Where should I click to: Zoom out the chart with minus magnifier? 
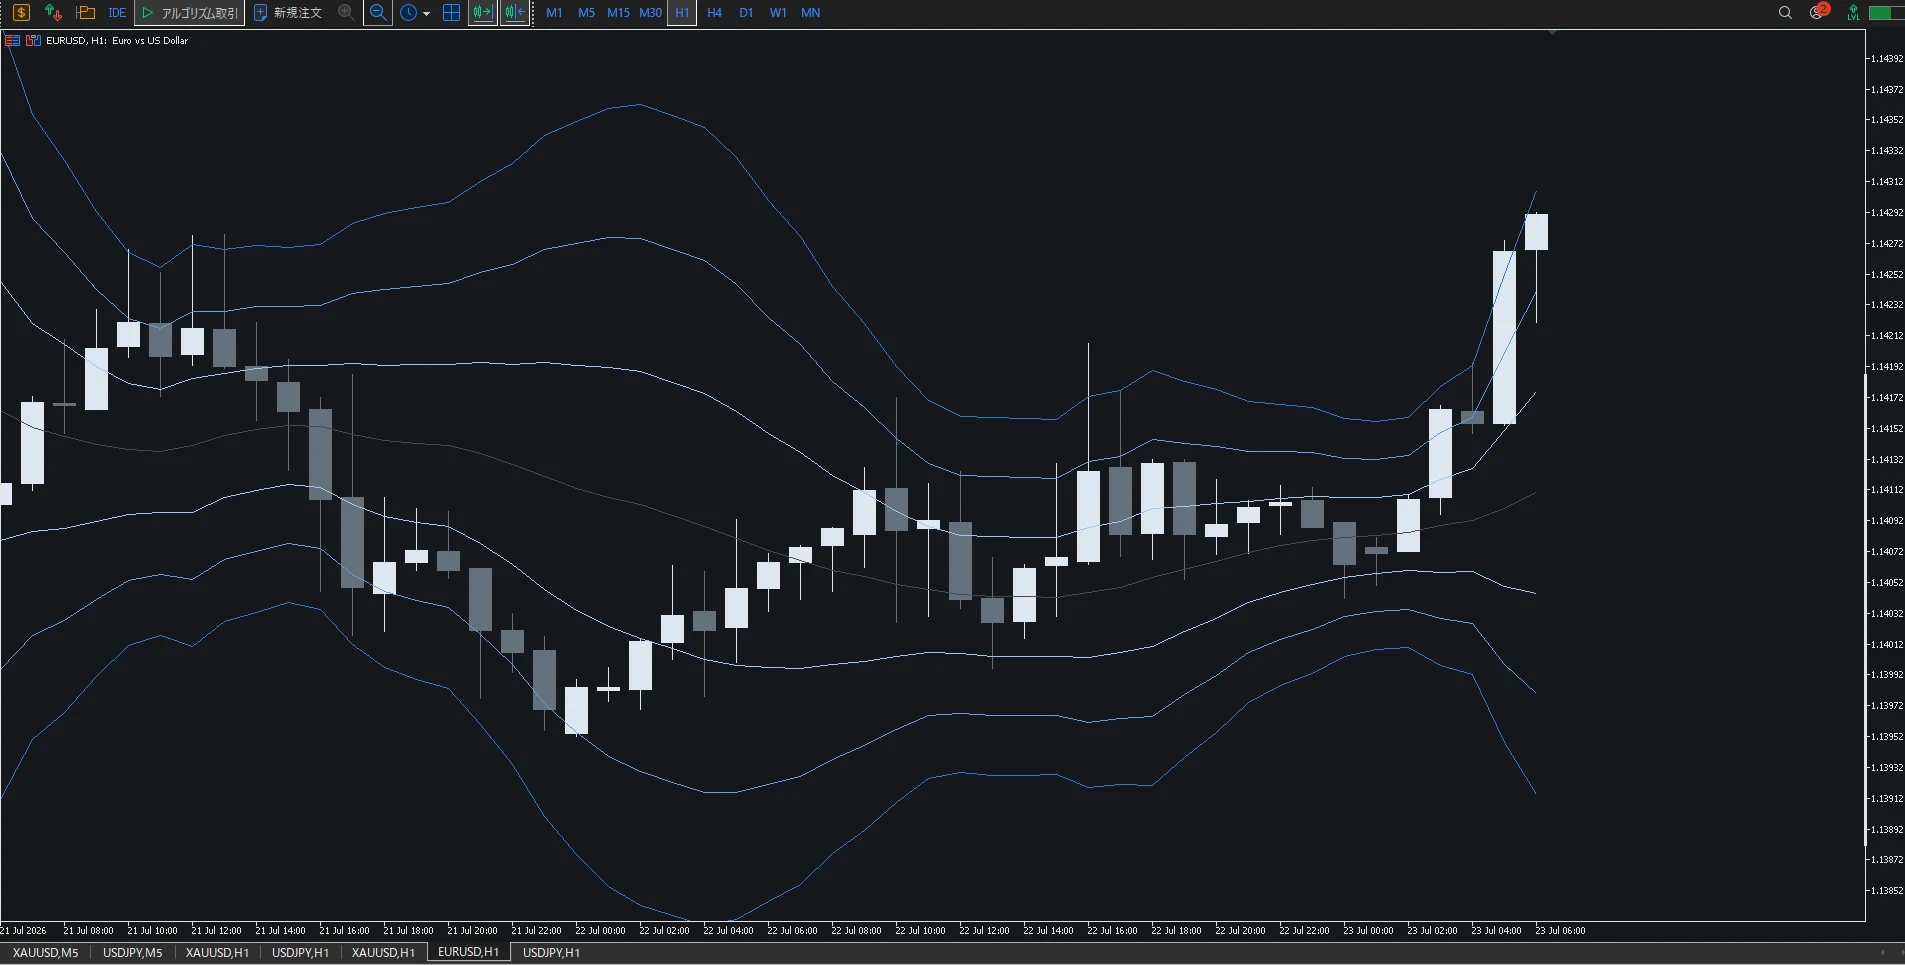pyautogui.click(x=378, y=13)
